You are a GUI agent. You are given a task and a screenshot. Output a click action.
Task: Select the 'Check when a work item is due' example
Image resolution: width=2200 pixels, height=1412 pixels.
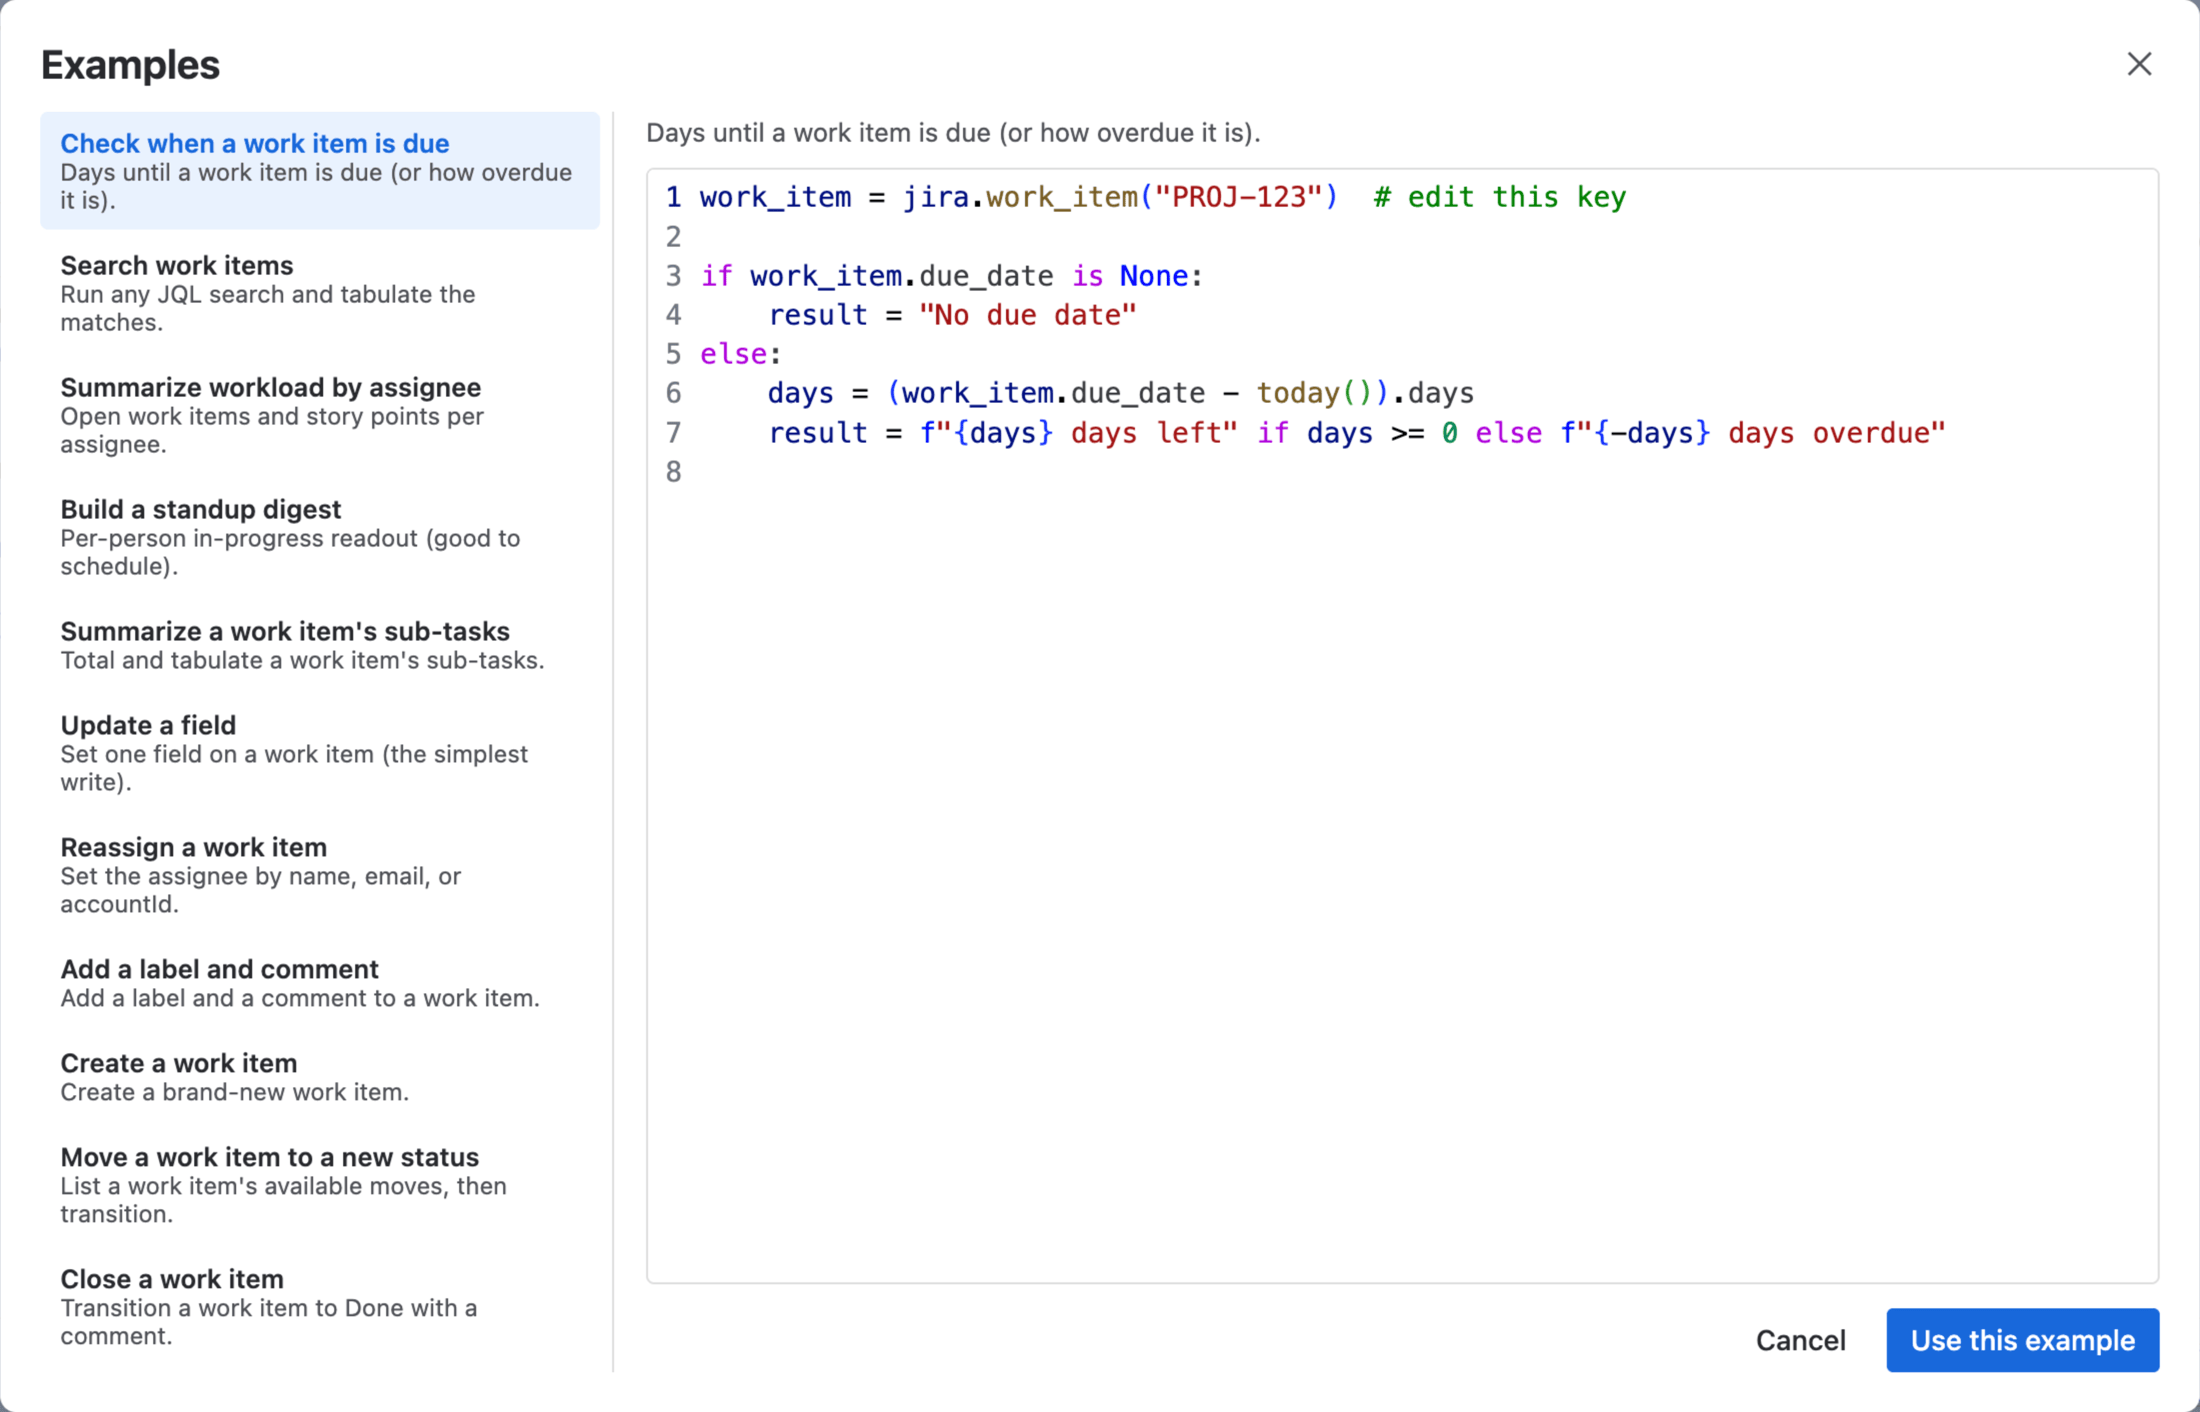(x=320, y=171)
